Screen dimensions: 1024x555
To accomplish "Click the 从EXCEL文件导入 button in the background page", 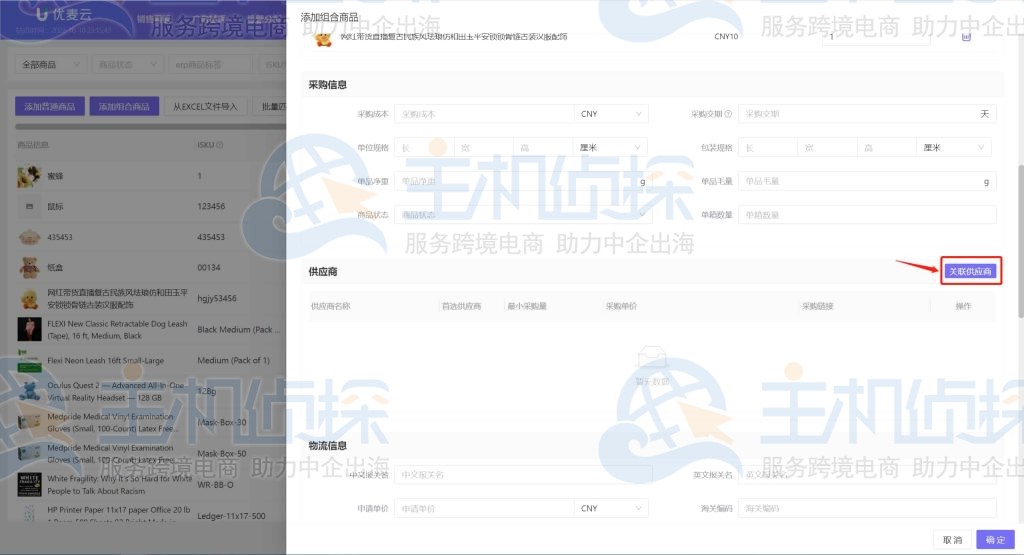I will coord(205,106).
